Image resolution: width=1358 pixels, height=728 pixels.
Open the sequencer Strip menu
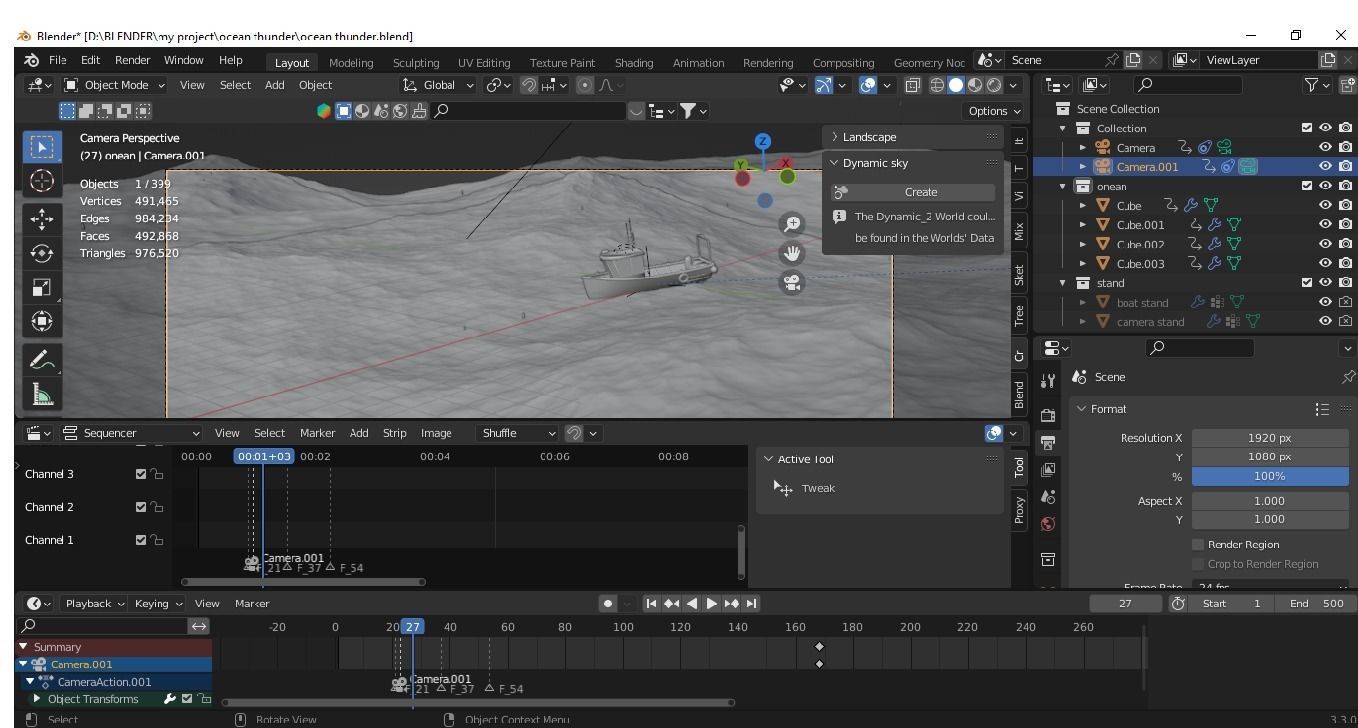tap(394, 433)
